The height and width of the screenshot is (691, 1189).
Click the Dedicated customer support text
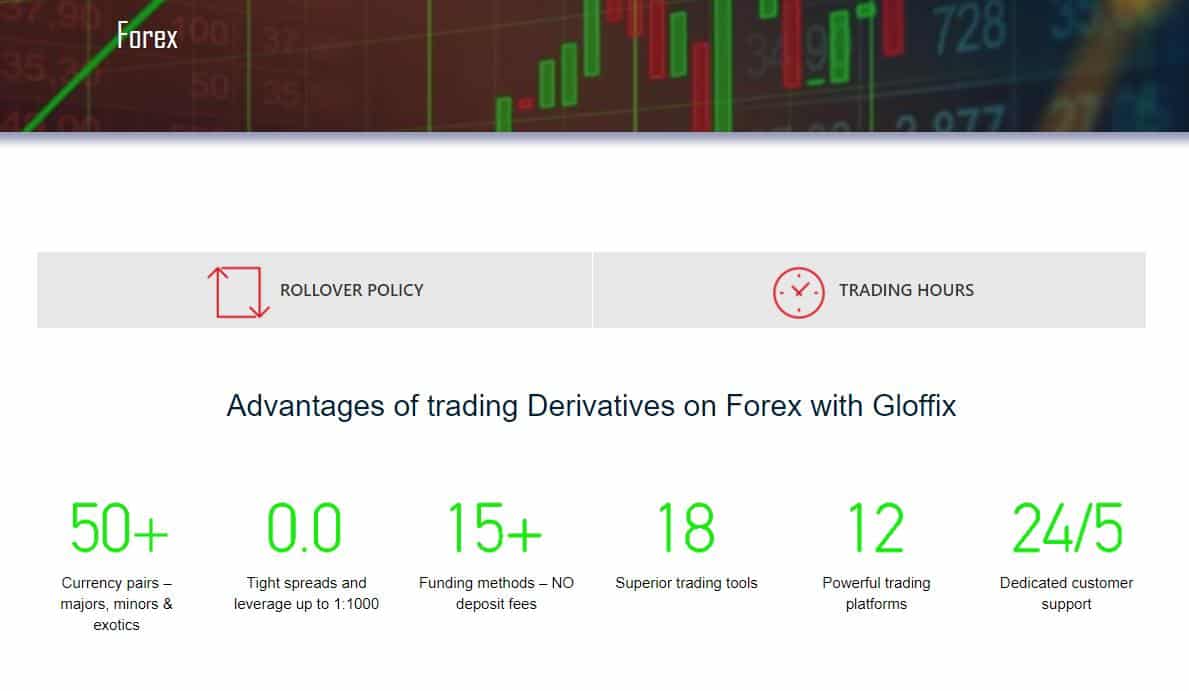click(x=1066, y=593)
